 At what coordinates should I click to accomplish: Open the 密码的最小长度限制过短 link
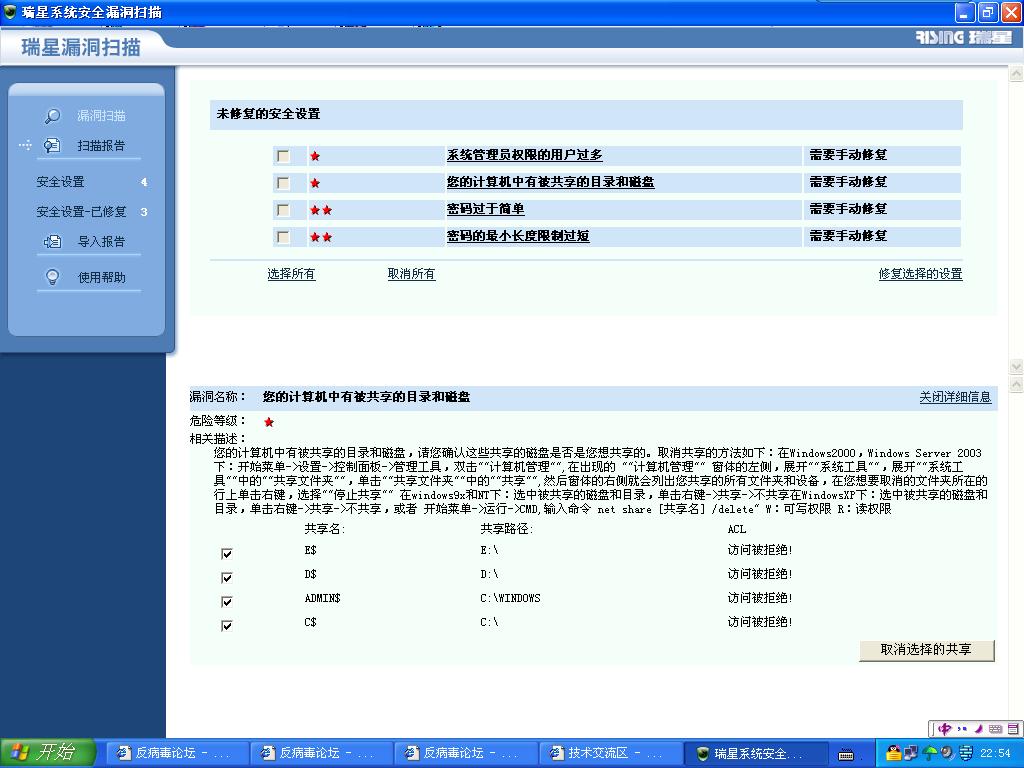518,236
